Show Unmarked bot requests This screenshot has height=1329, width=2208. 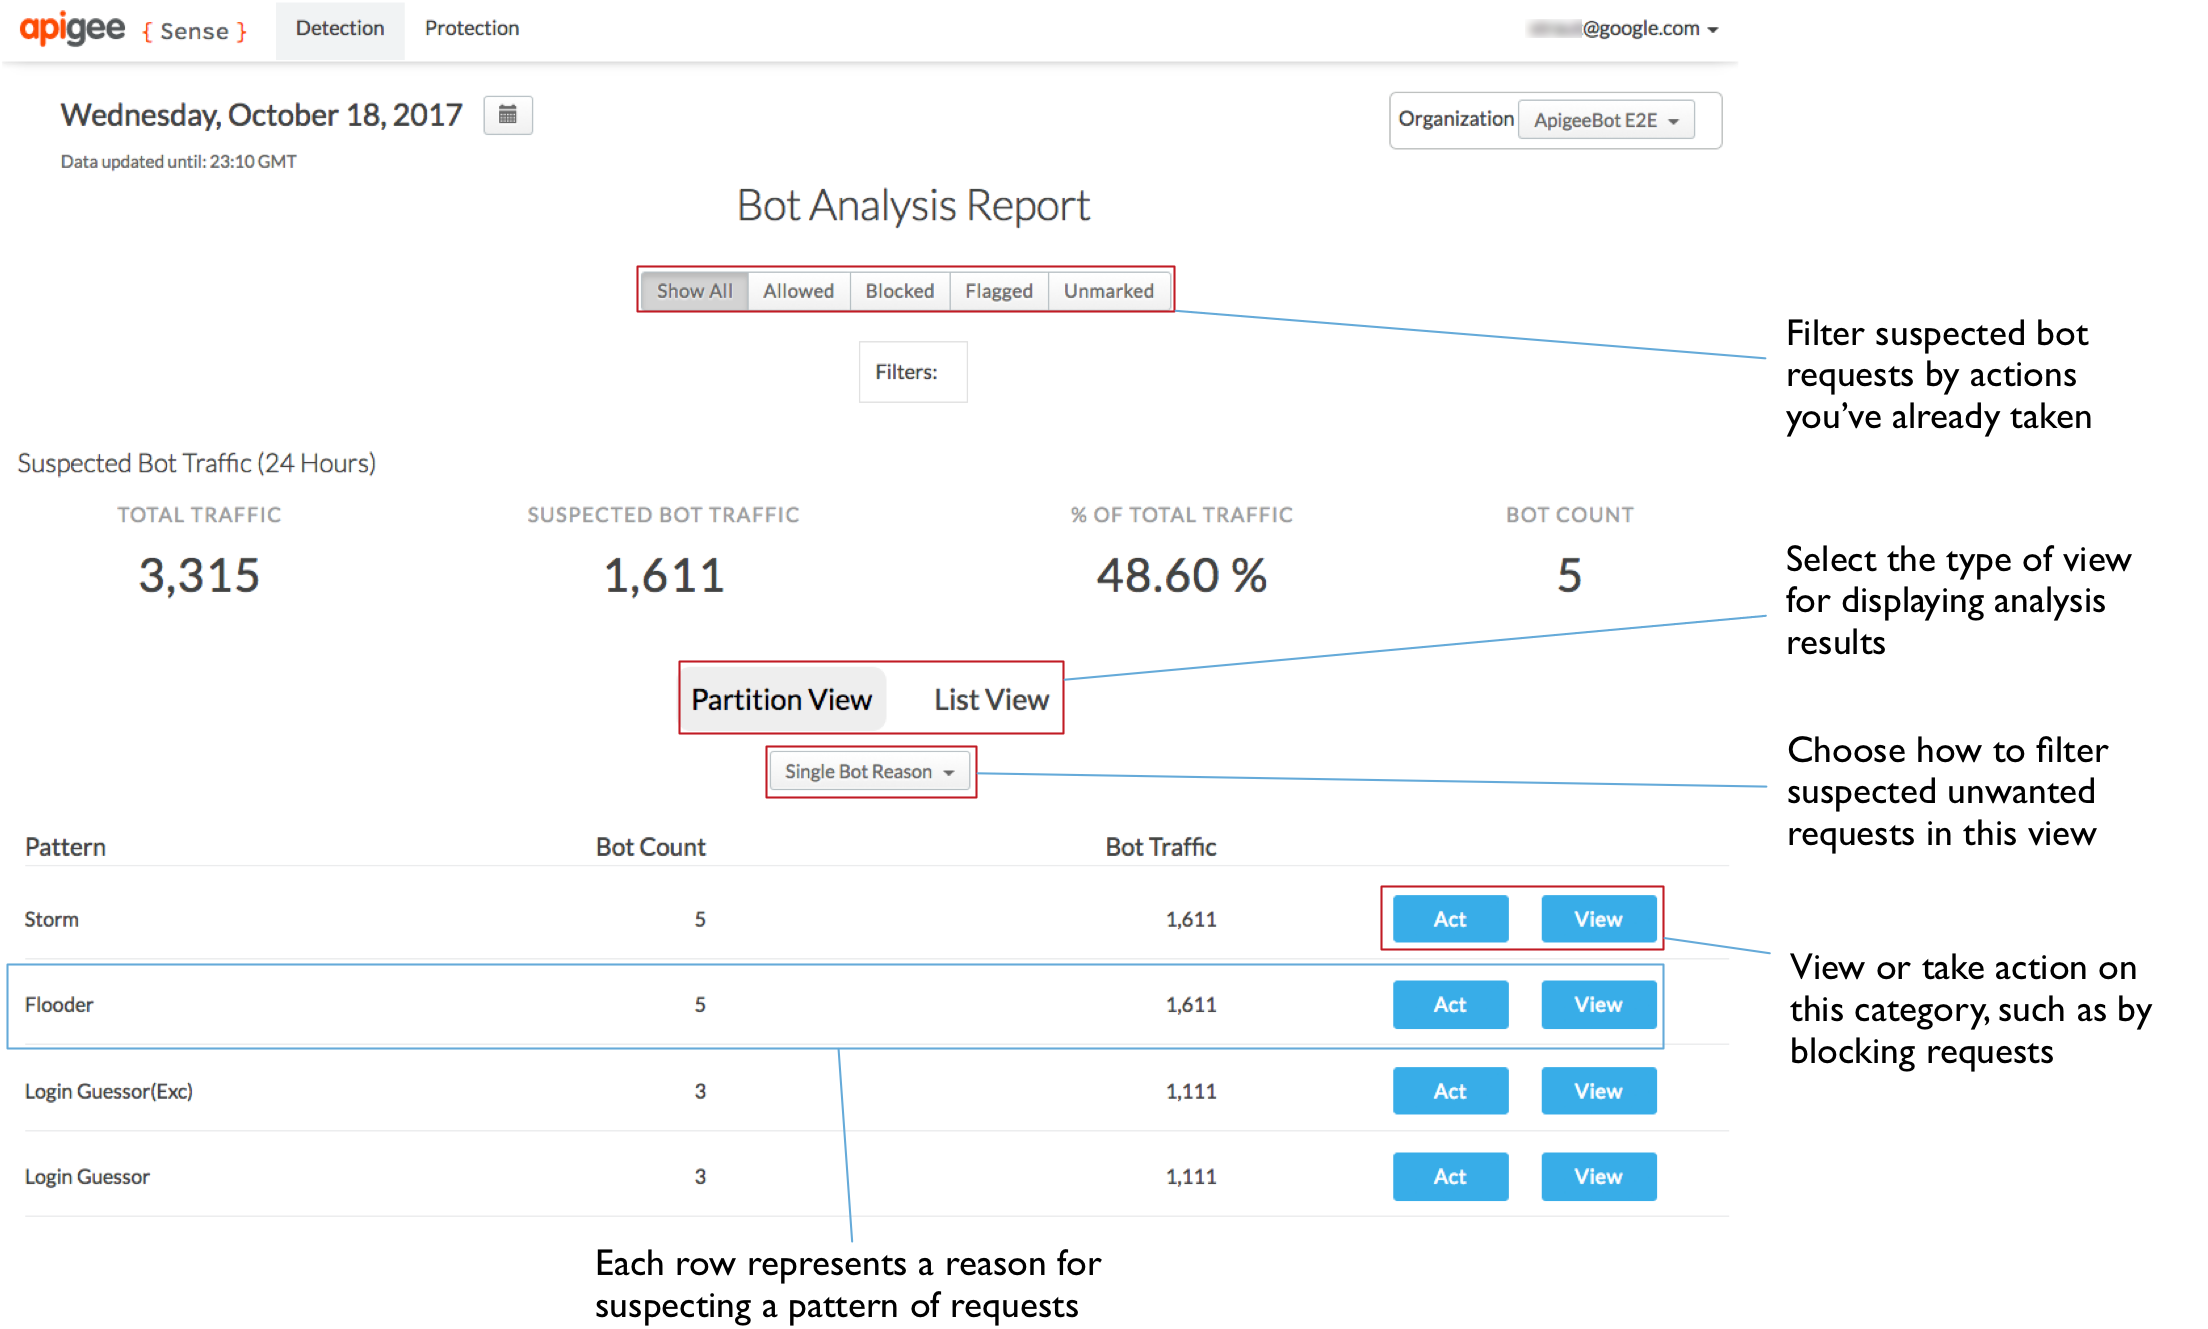pos(1108,291)
